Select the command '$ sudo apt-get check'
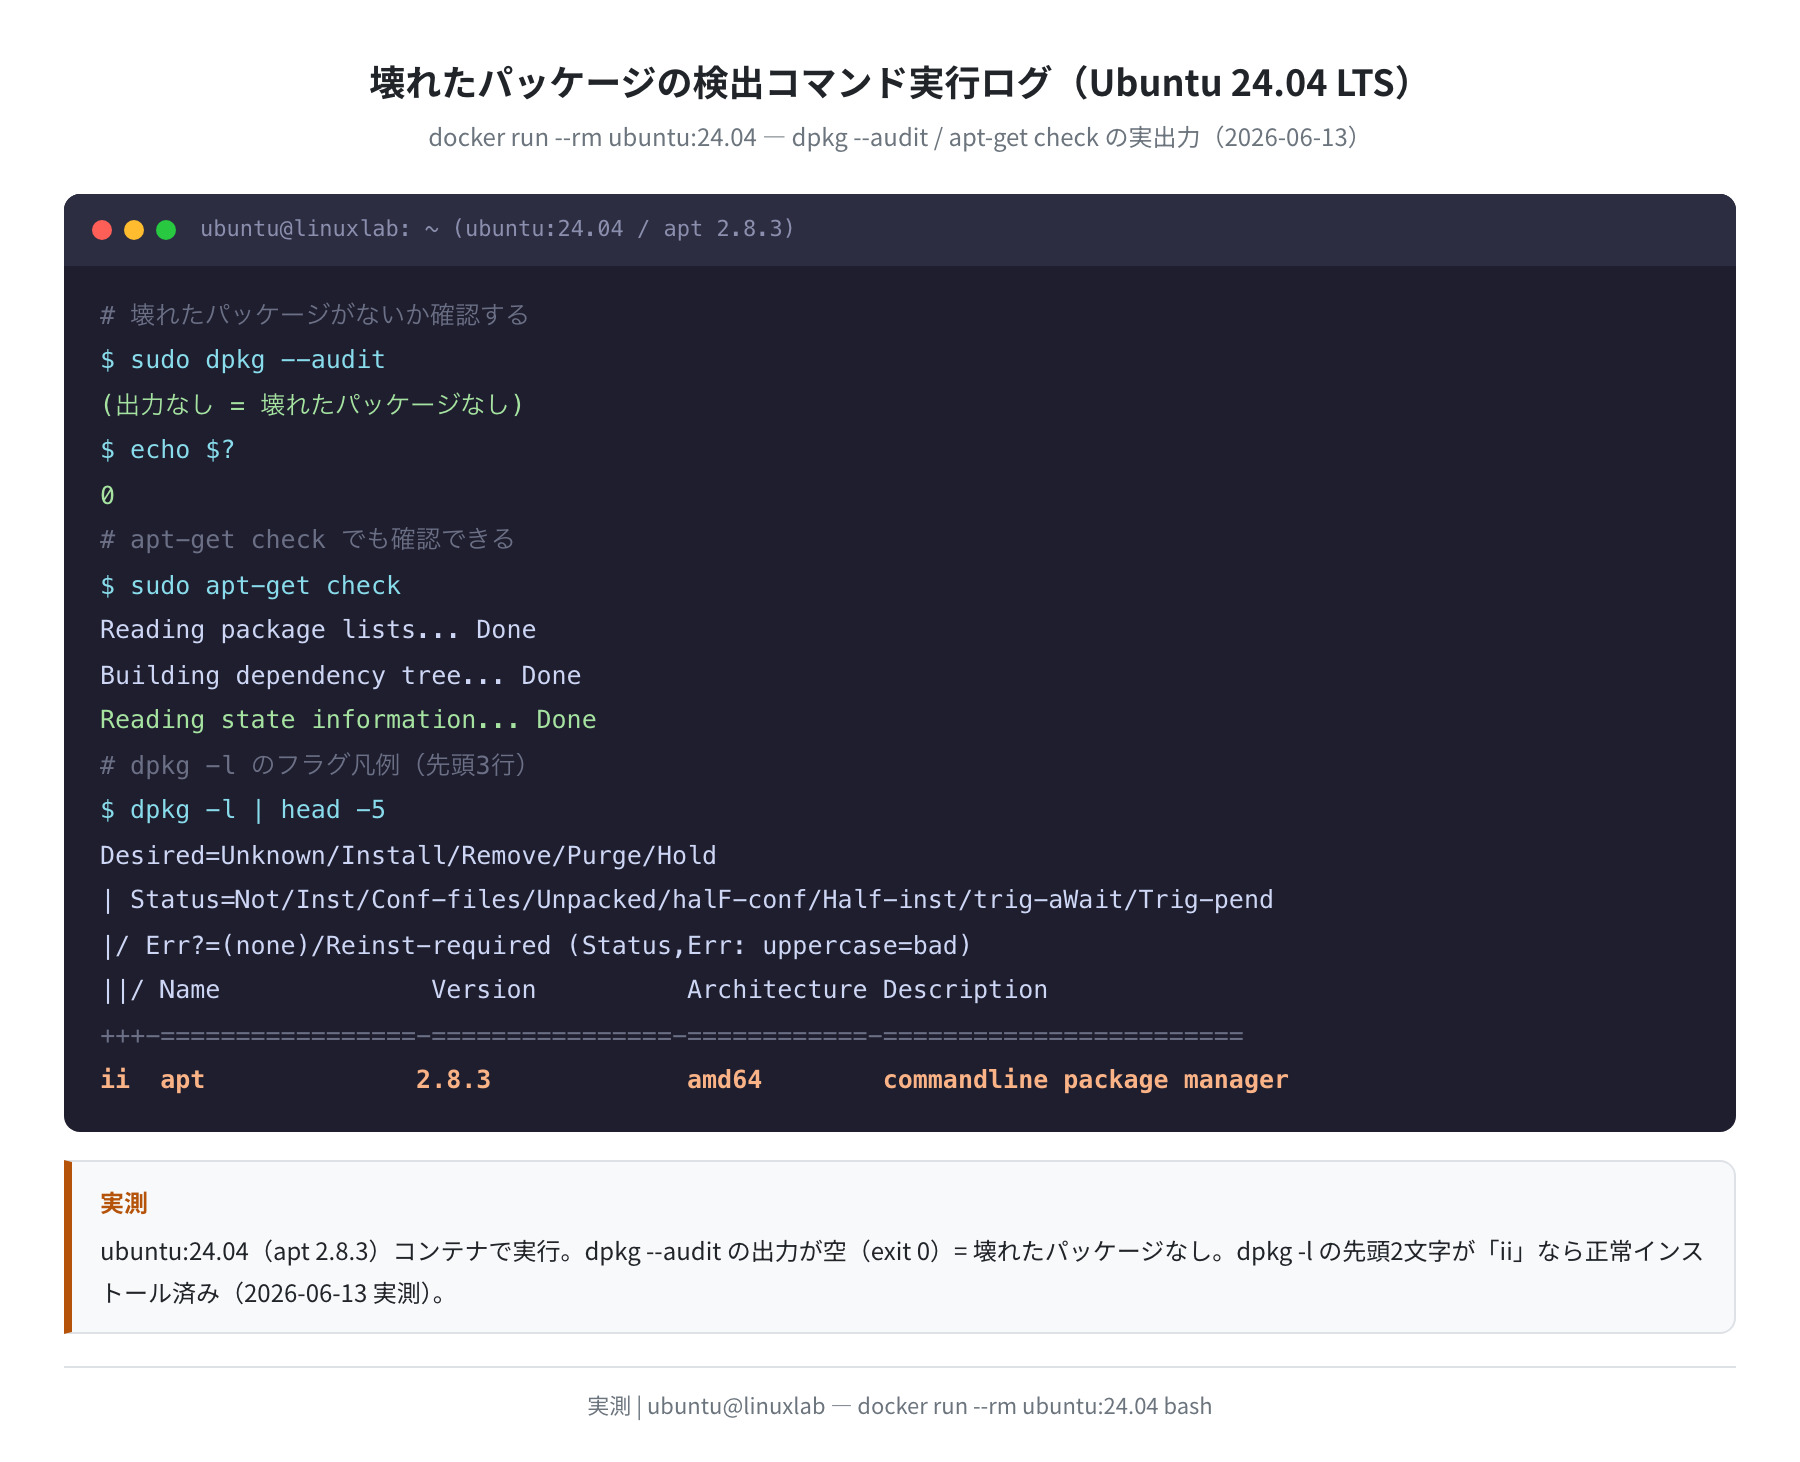Viewport: 1800px width, 1462px height. pyautogui.click(x=250, y=585)
